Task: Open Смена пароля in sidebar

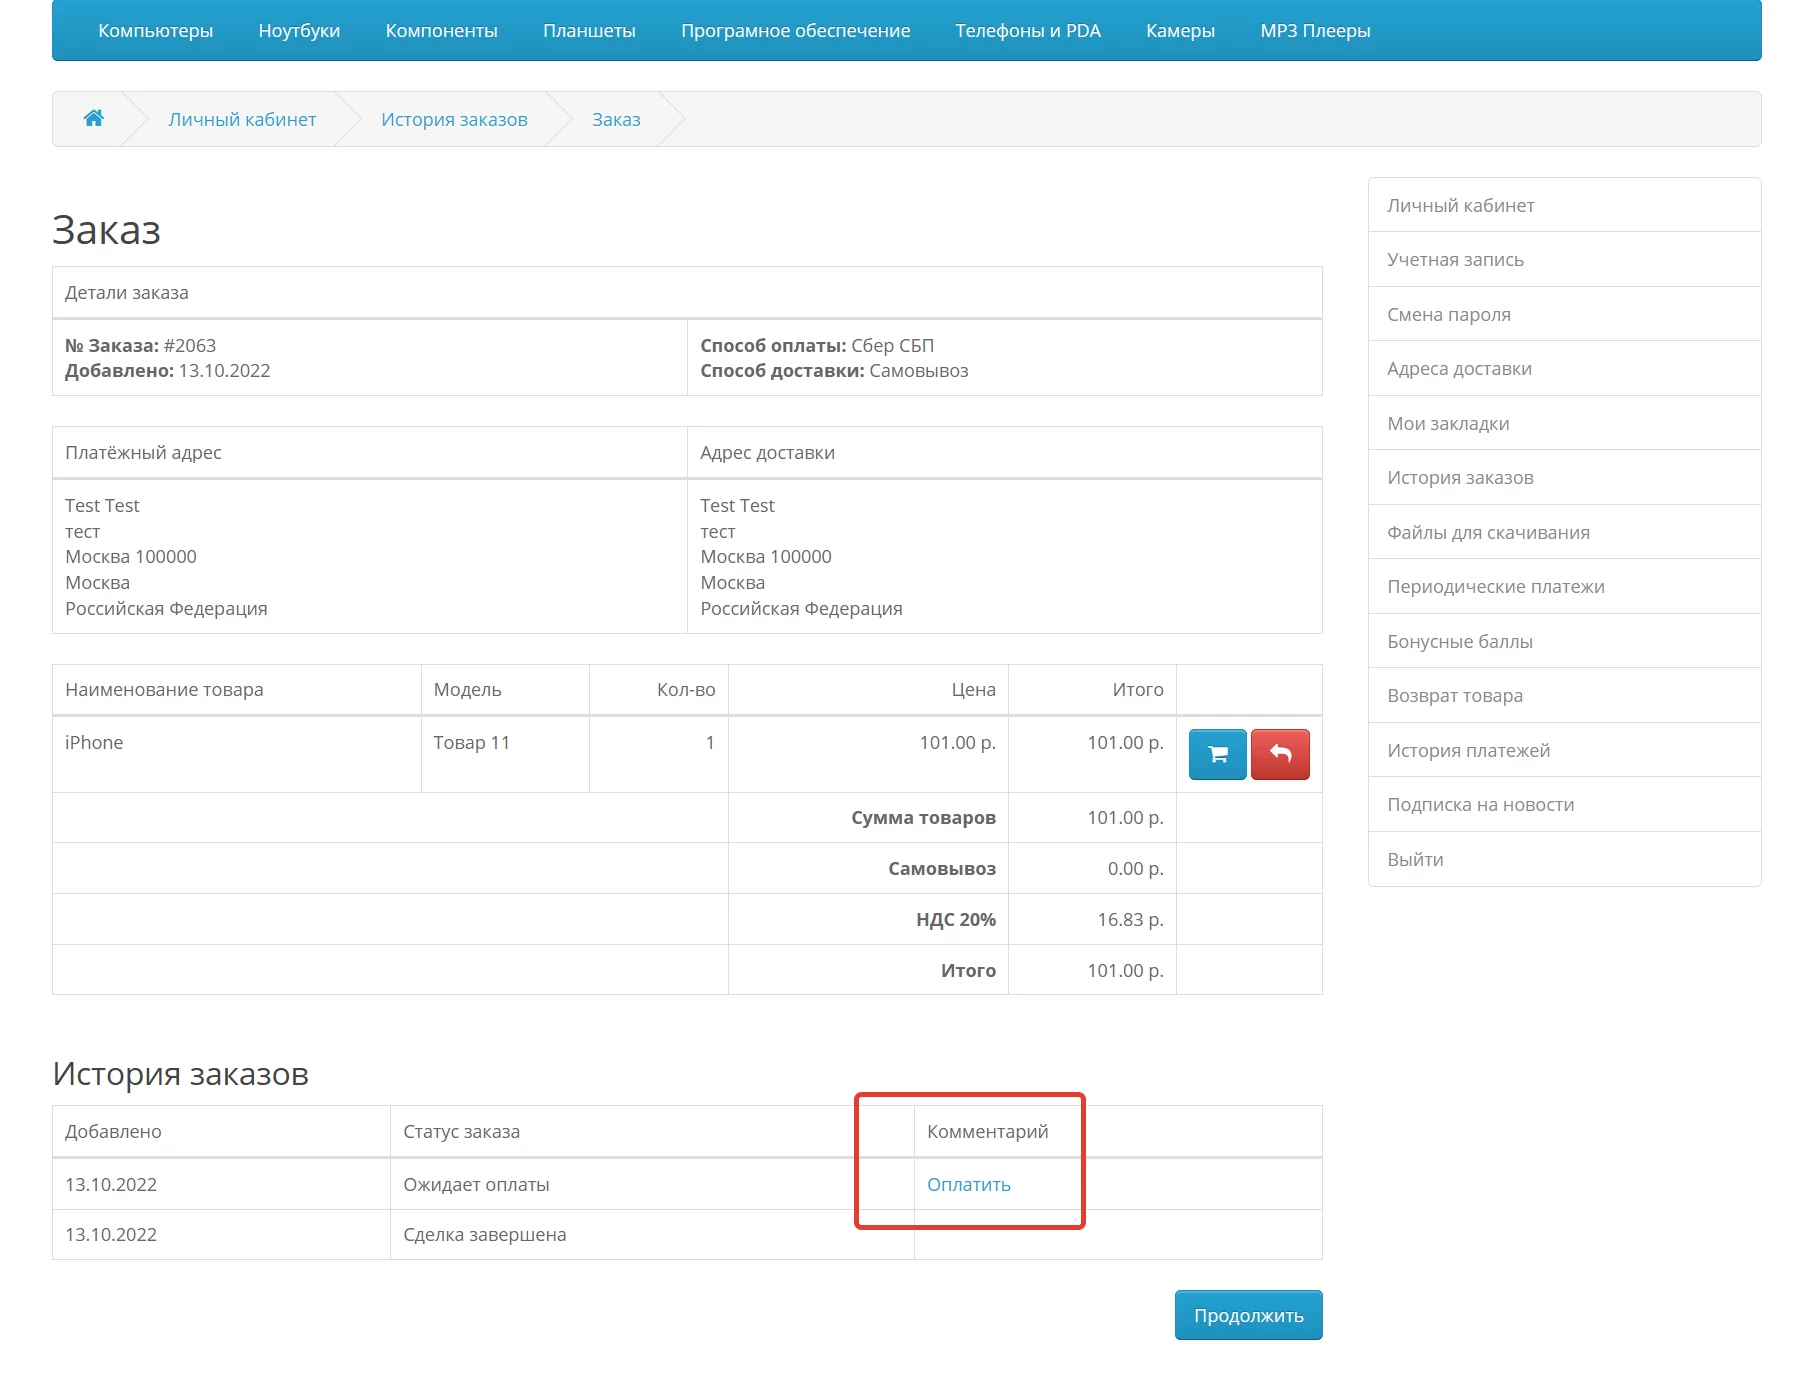Action: pyautogui.click(x=1564, y=314)
